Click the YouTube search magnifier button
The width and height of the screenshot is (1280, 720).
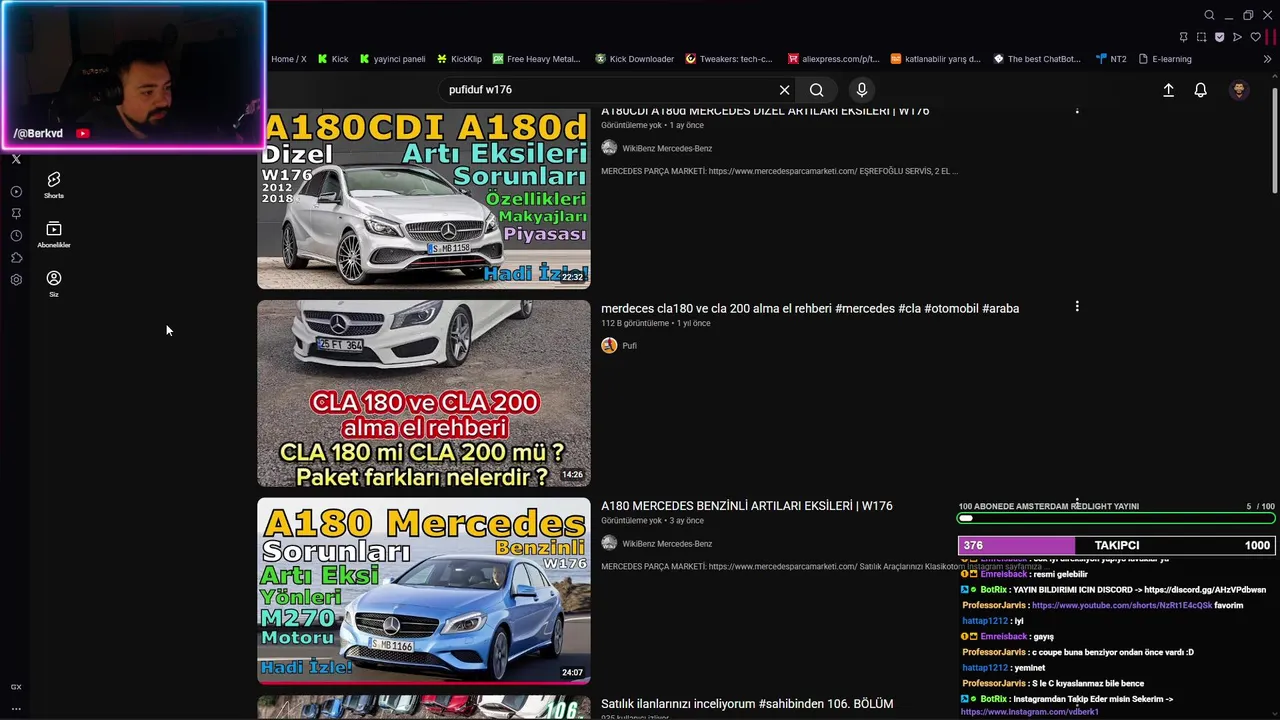click(817, 90)
